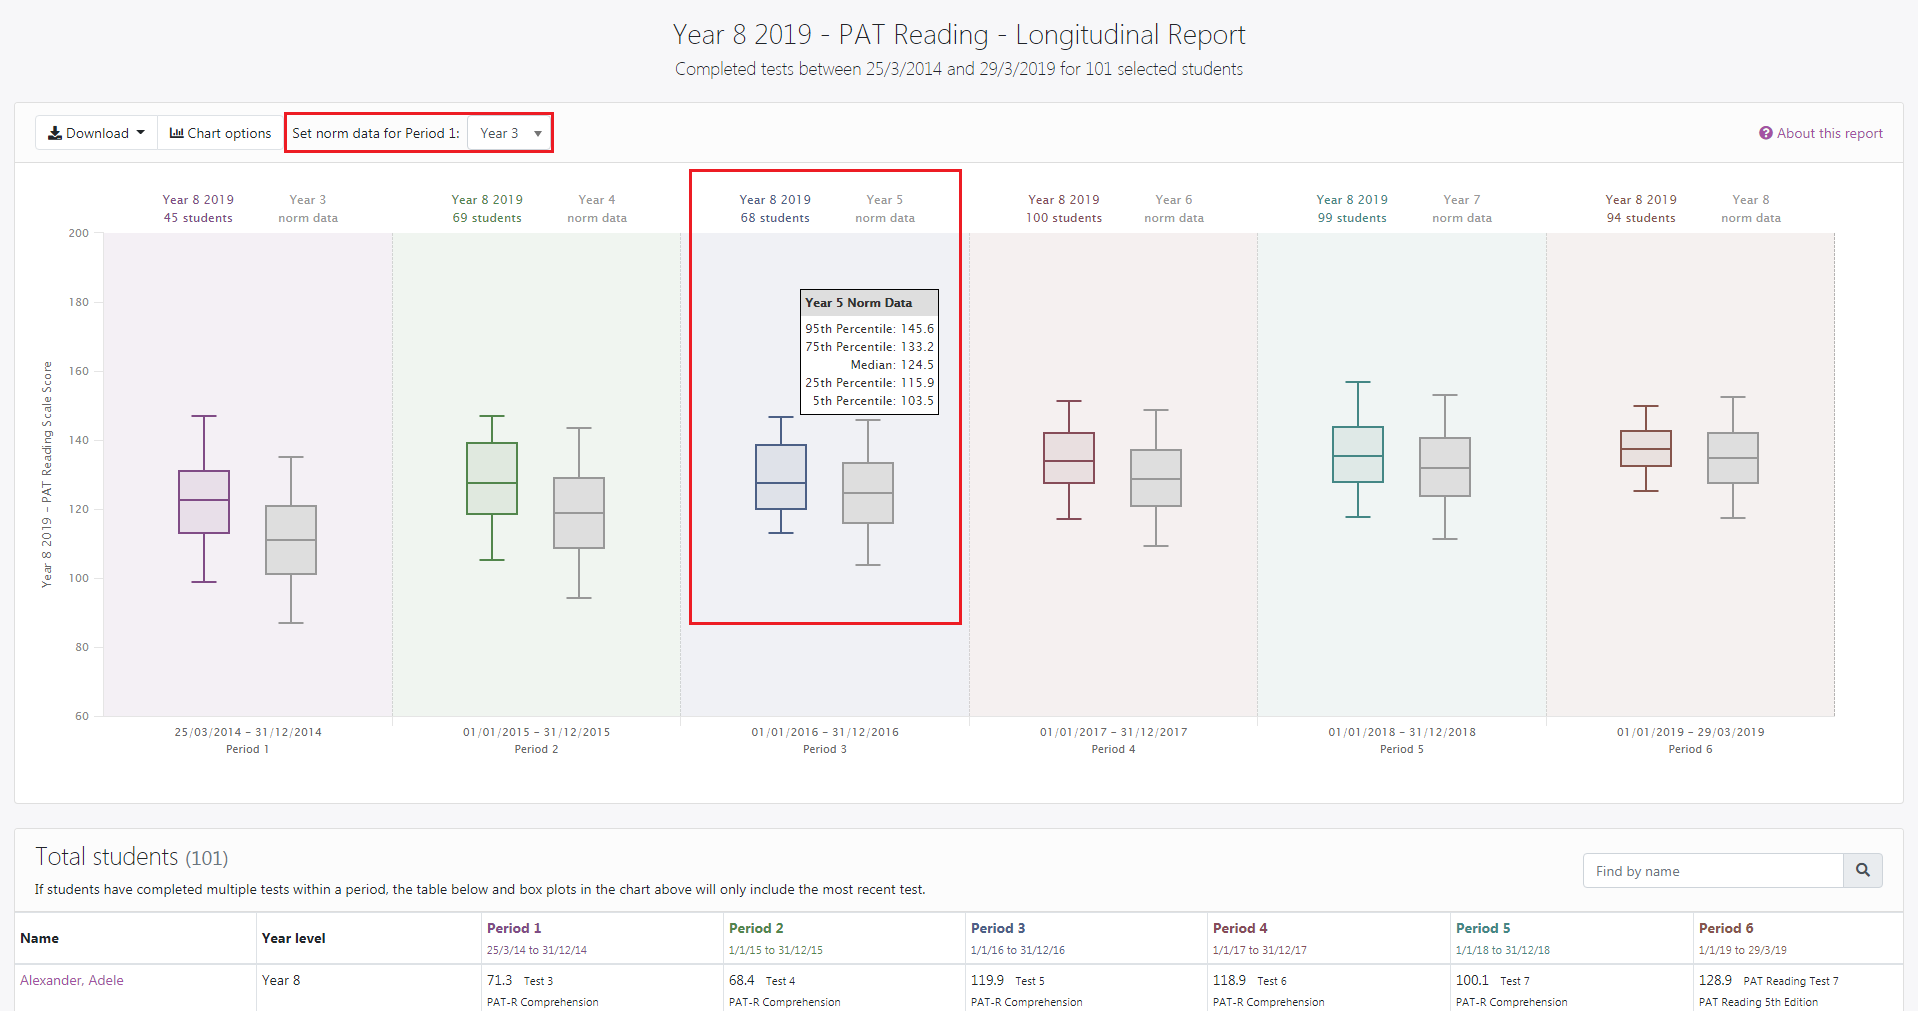The width and height of the screenshot is (1918, 1011).
Task: Click the 01/01/2016 - 31/12/2016 axis label
Action: [x=825, y=732]
